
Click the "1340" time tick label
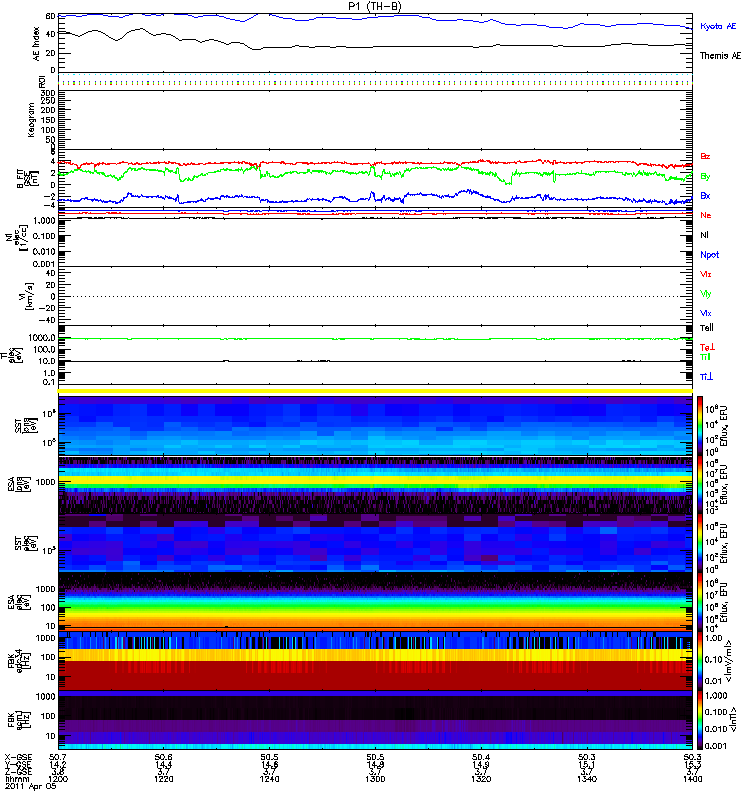(x=587, y=779)
